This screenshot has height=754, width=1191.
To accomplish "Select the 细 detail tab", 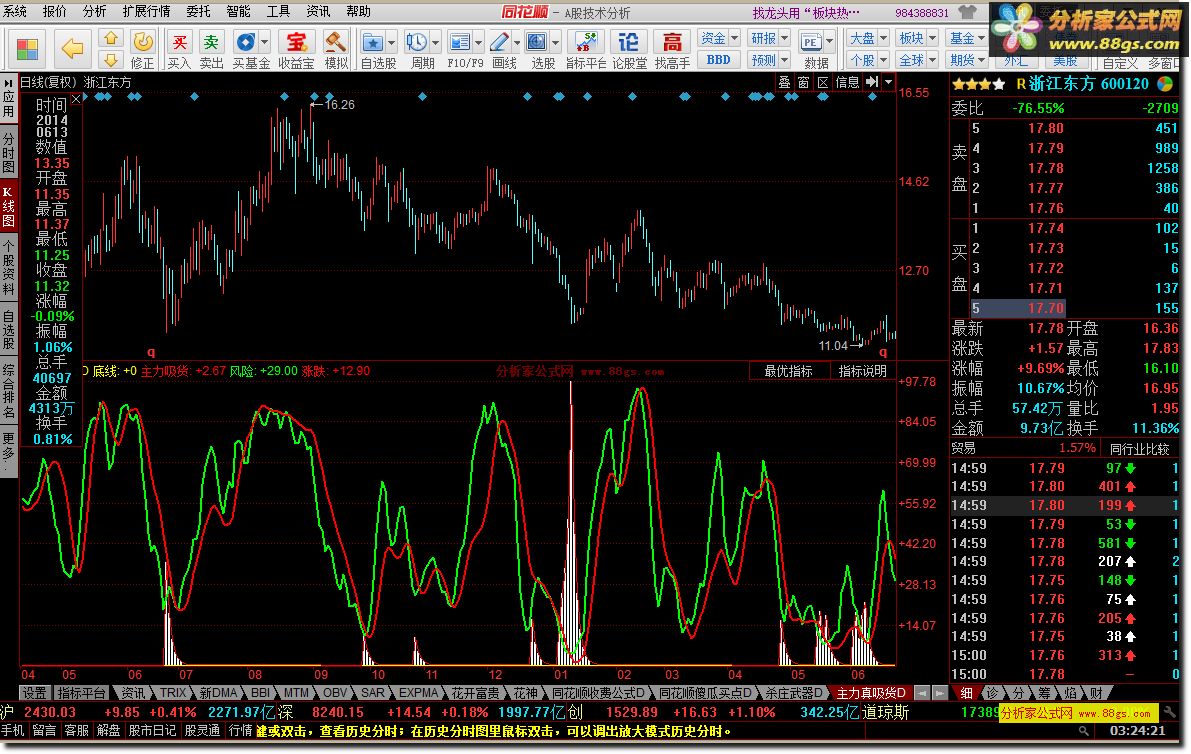I will coord(965,692).
